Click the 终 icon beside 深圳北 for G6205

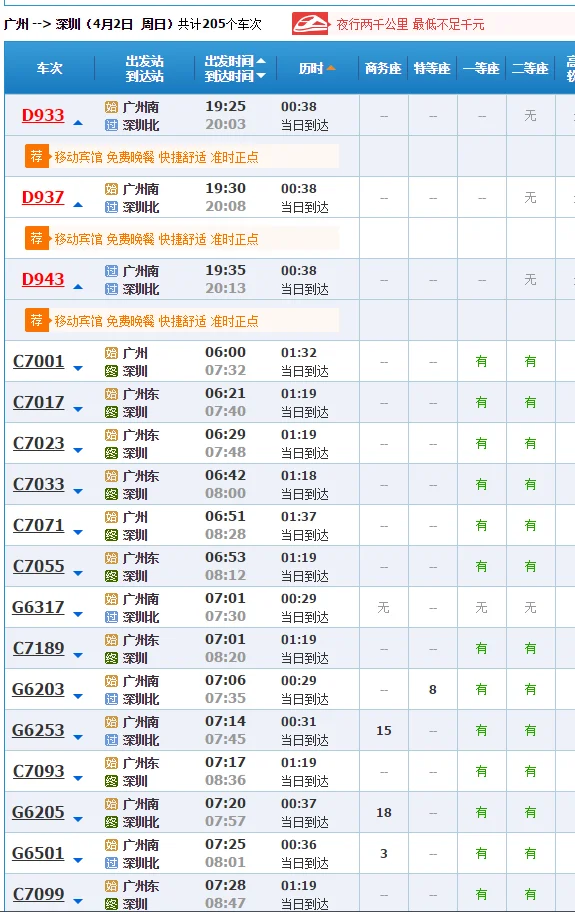click(x=112, y=822)
